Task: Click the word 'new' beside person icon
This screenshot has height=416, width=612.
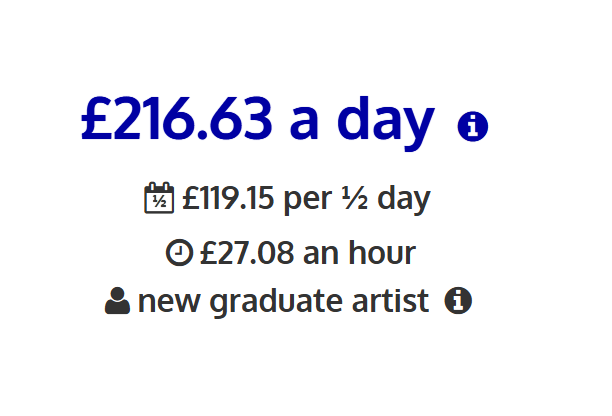Action: [x=169, y=304]
